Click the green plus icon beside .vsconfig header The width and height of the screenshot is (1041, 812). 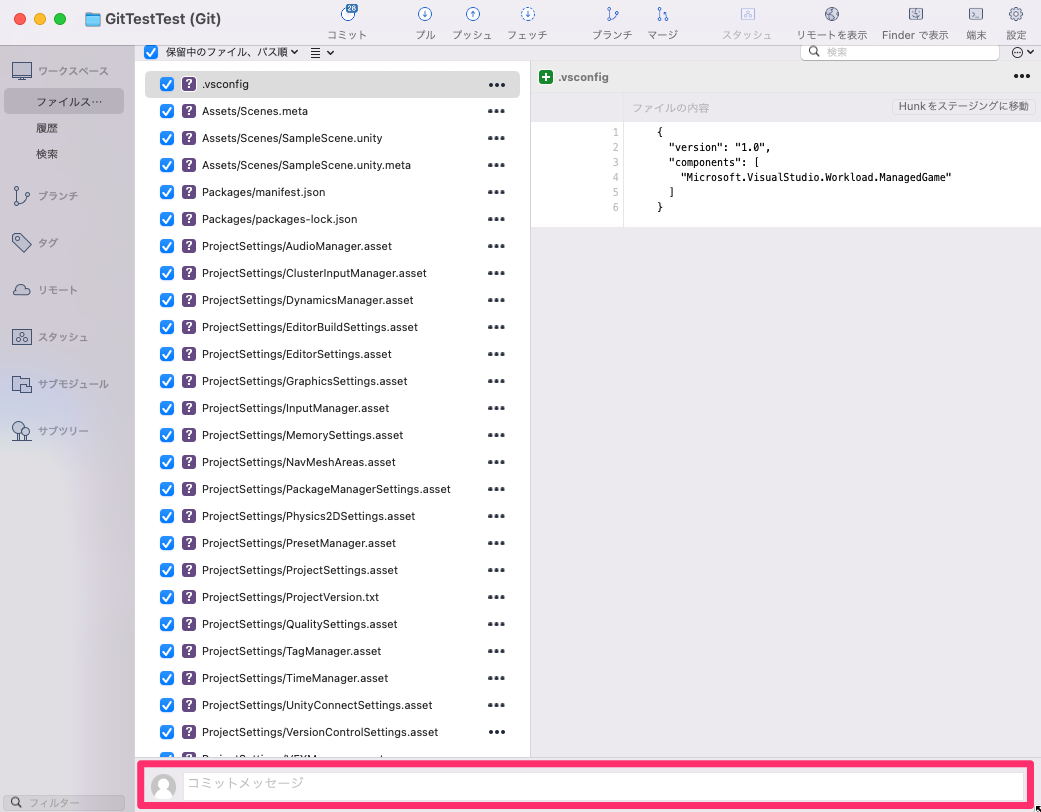546,77
